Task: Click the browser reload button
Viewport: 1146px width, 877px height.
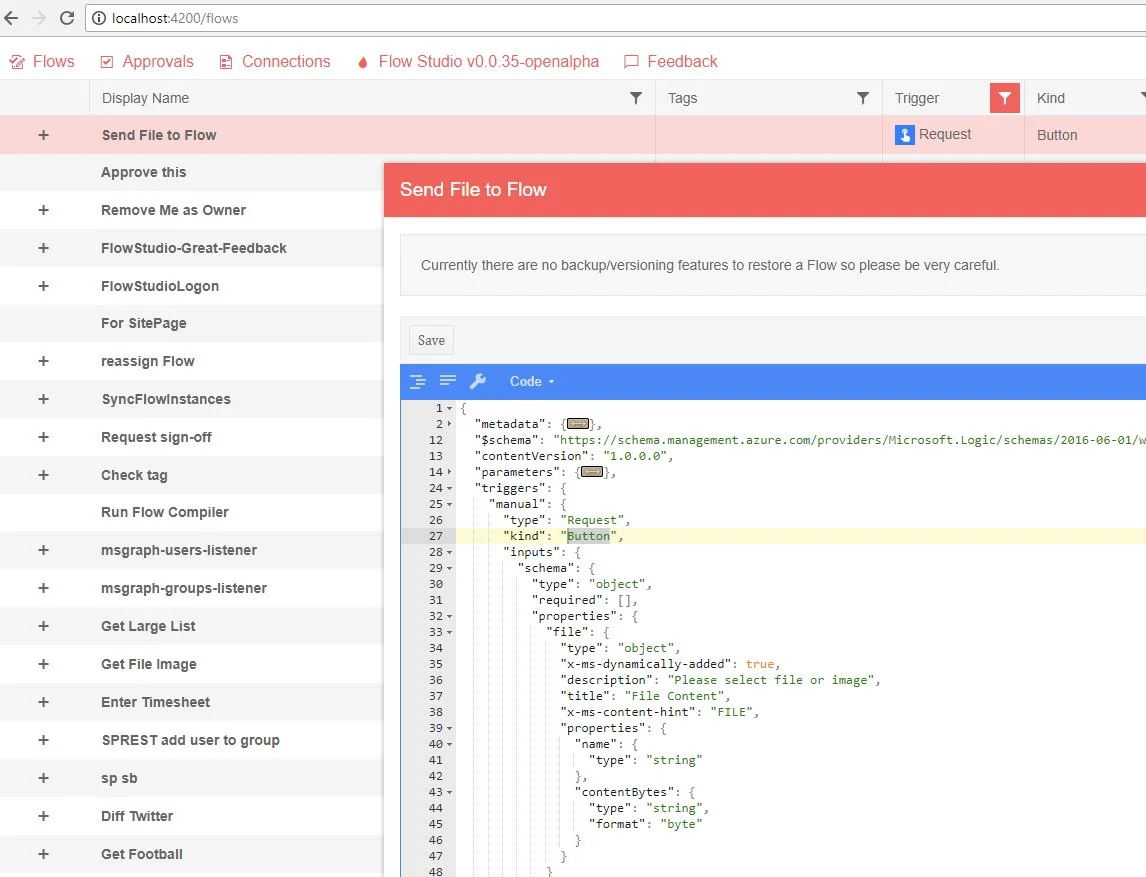Action: [x=67, y=18]
